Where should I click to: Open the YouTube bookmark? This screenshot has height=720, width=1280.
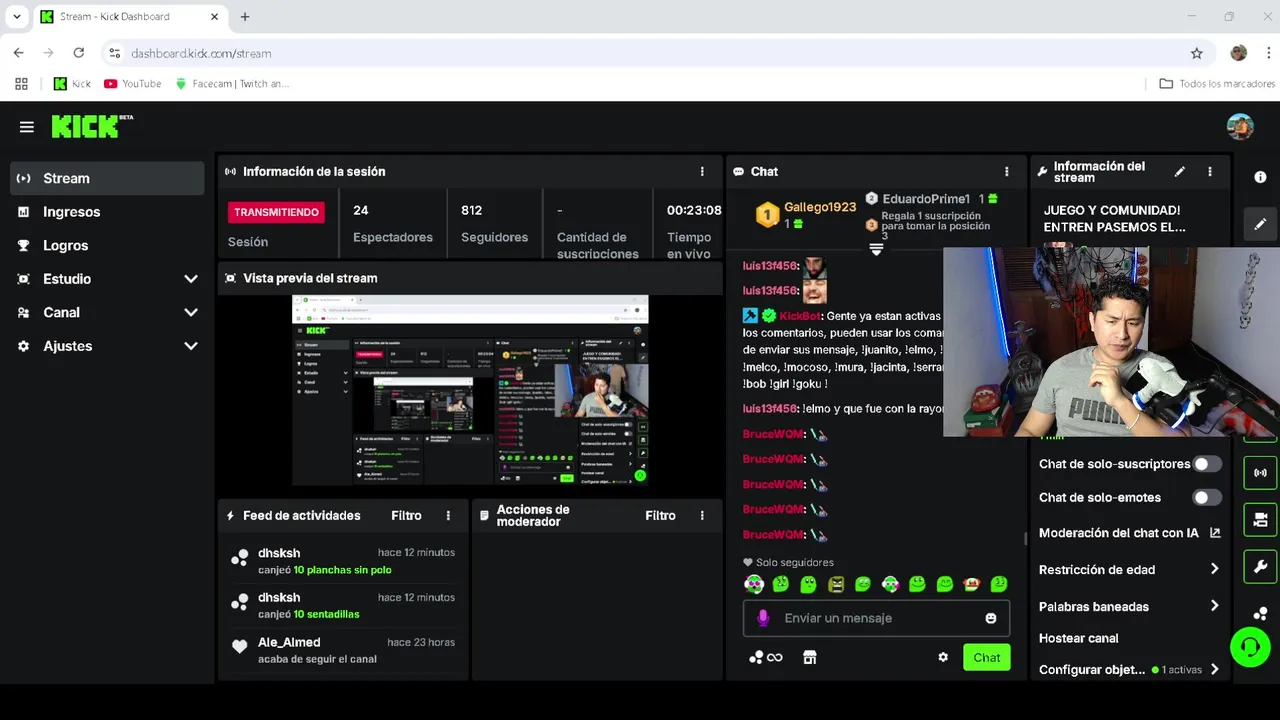pyautogui.click(x=132, y=84)
